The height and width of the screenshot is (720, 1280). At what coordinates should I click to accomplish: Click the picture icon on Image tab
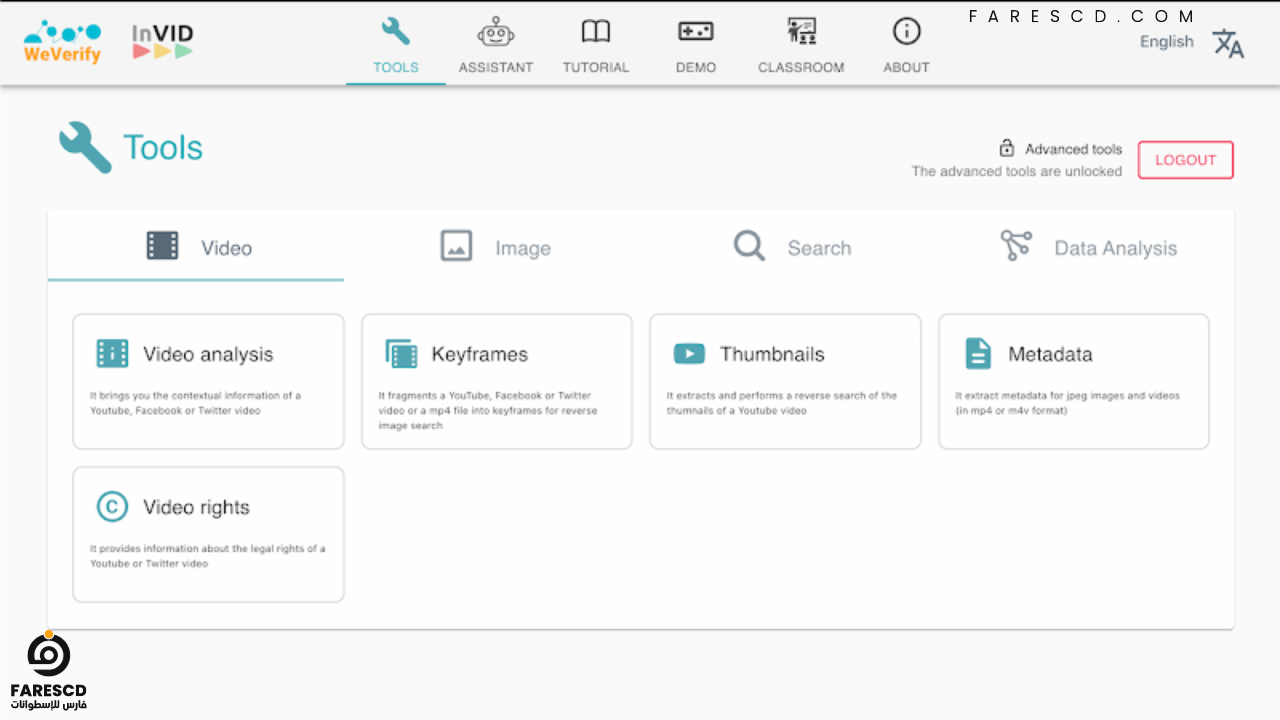point(457,245)
